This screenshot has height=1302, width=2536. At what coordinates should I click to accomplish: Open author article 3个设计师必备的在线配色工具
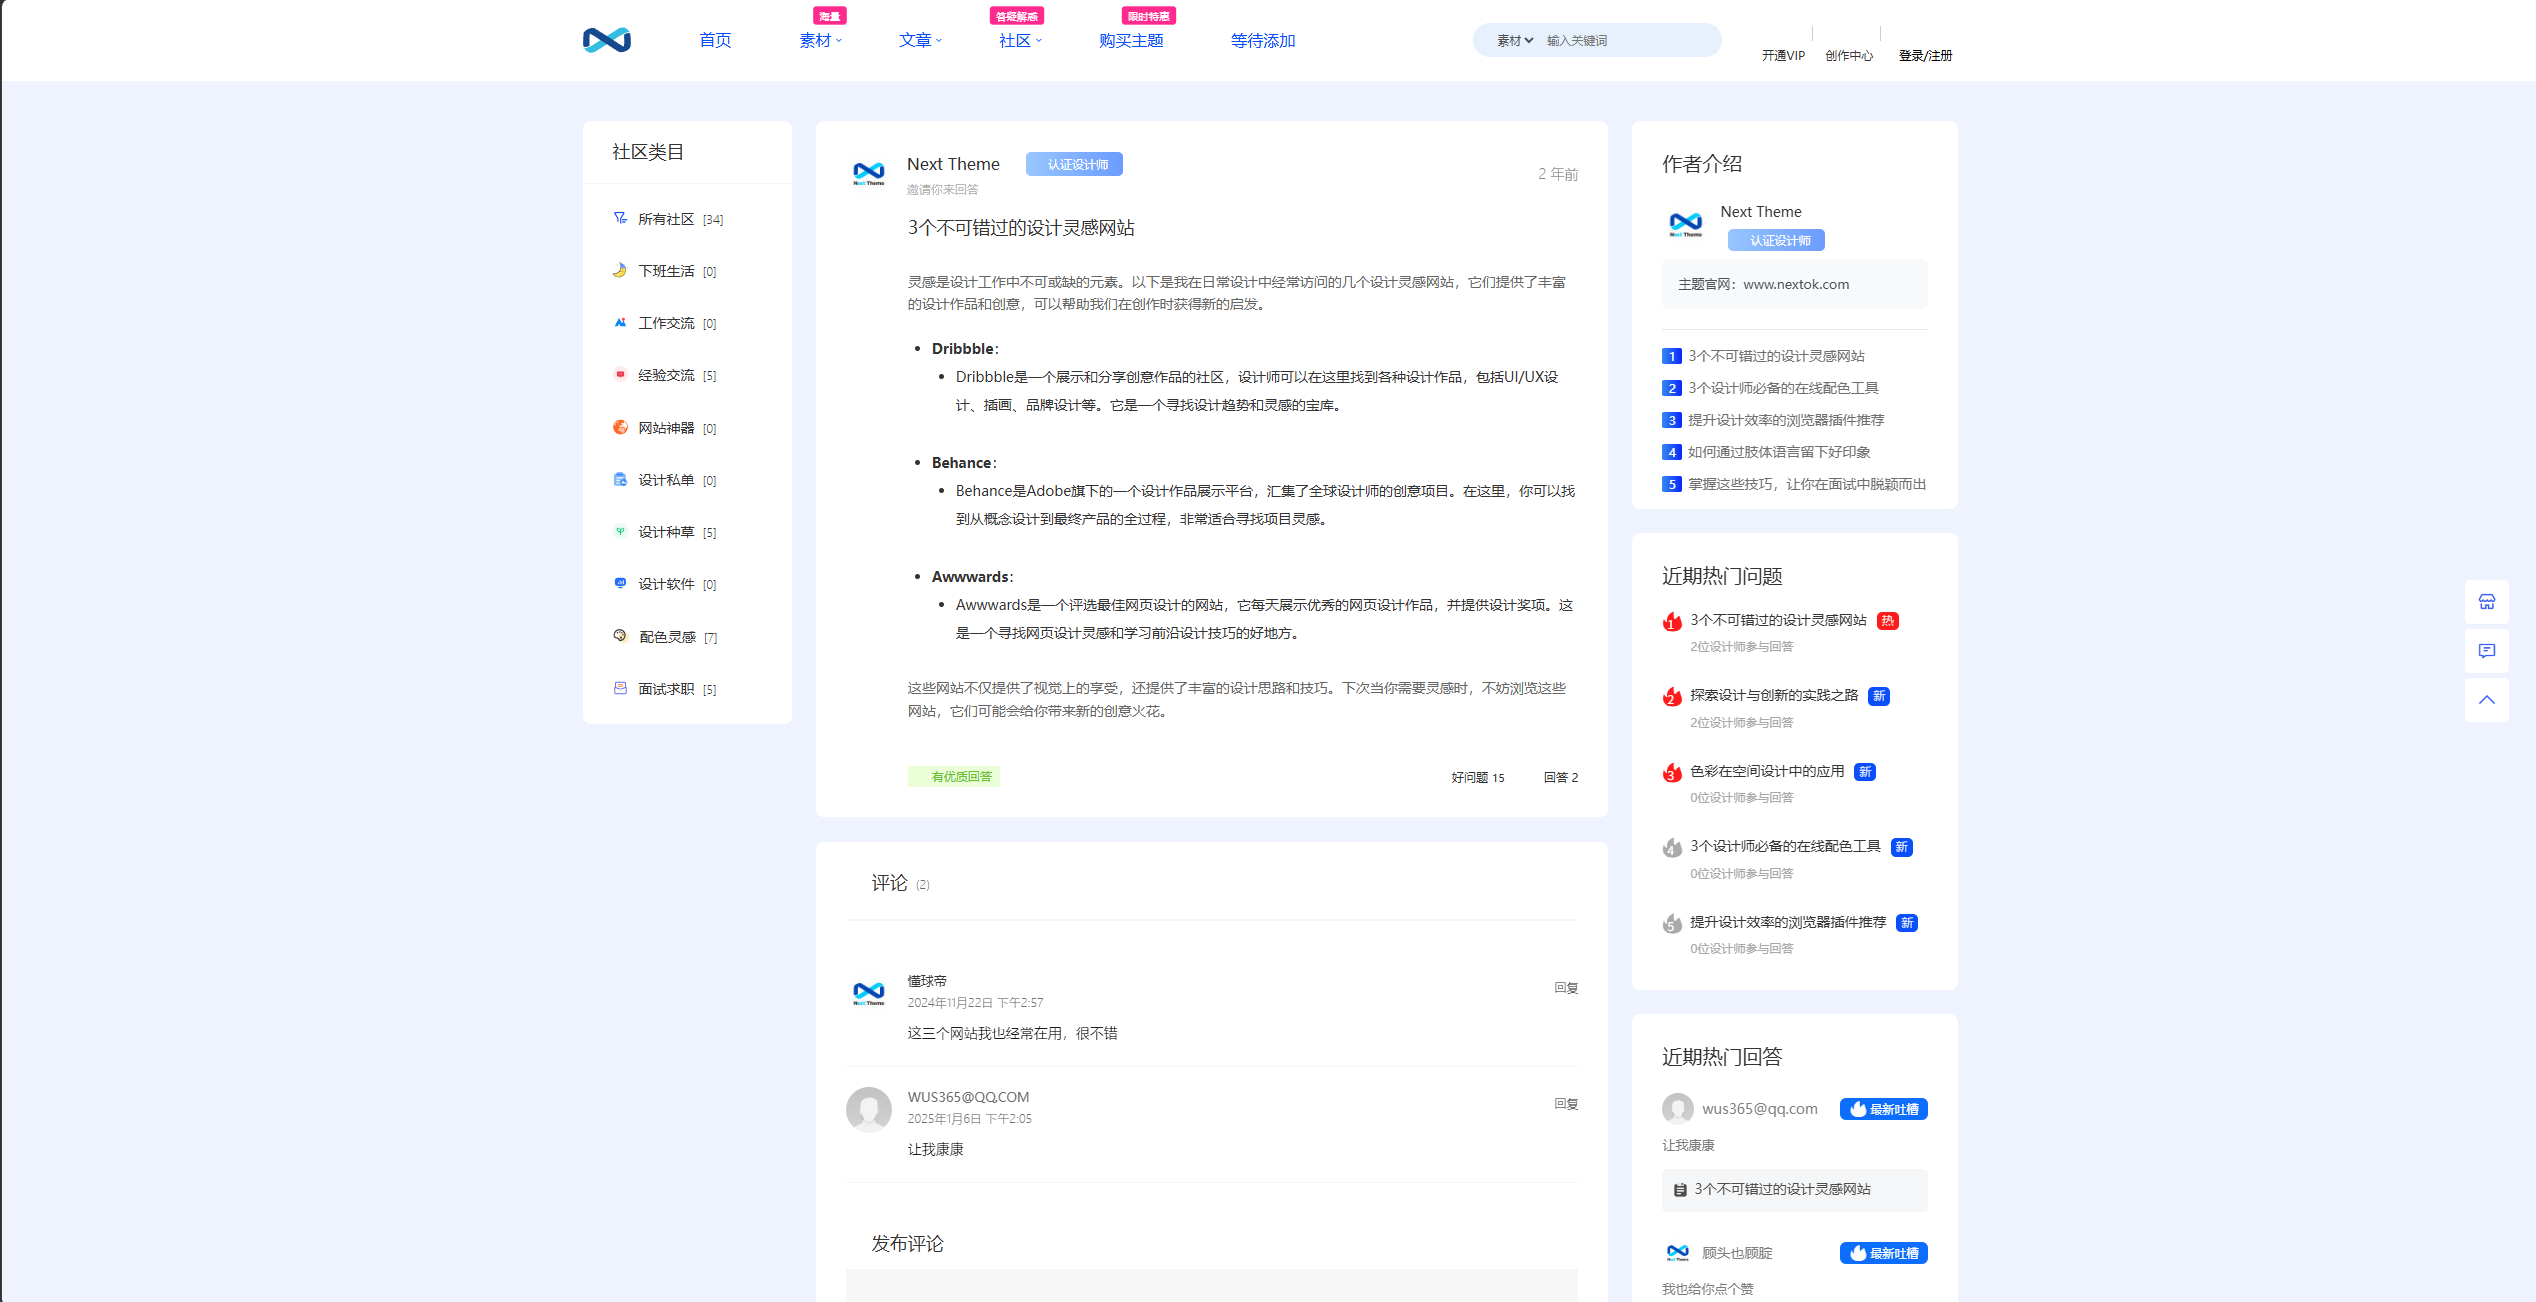(1783, 388)
